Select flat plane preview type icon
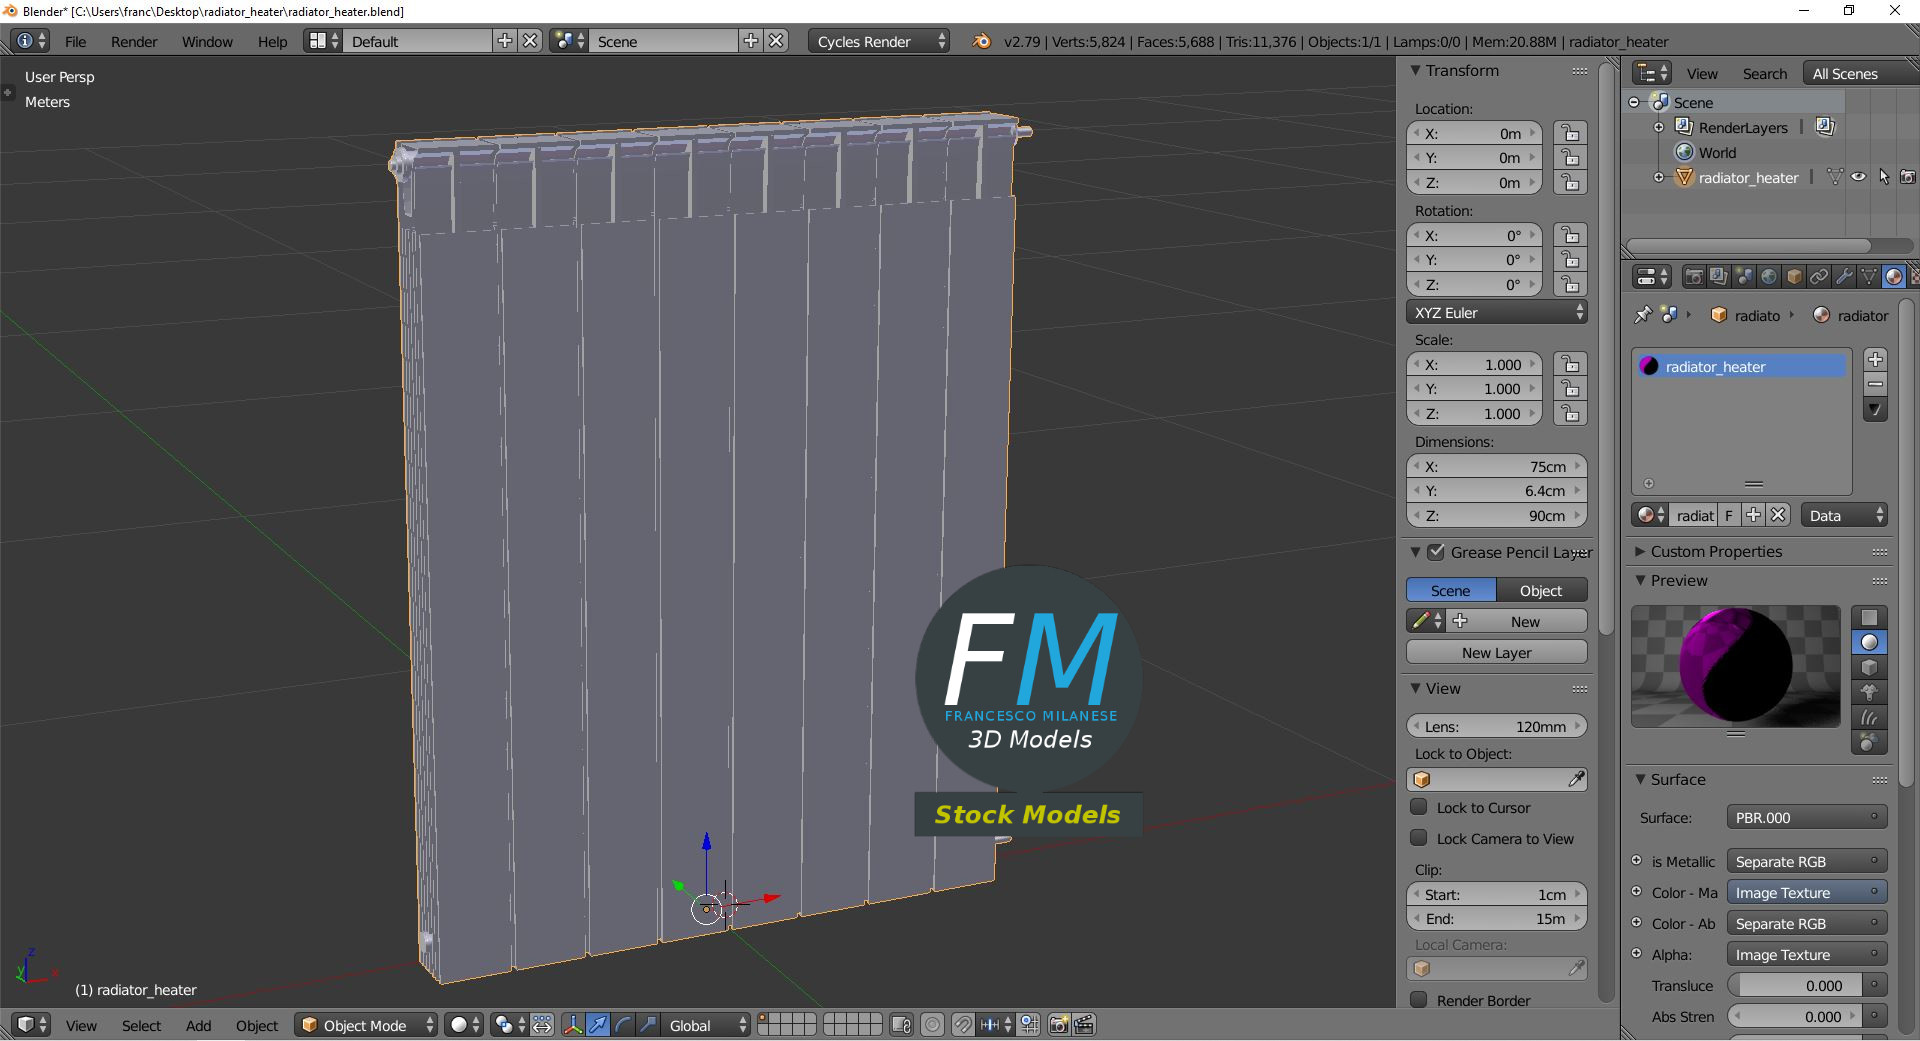 click(1869, 618)
